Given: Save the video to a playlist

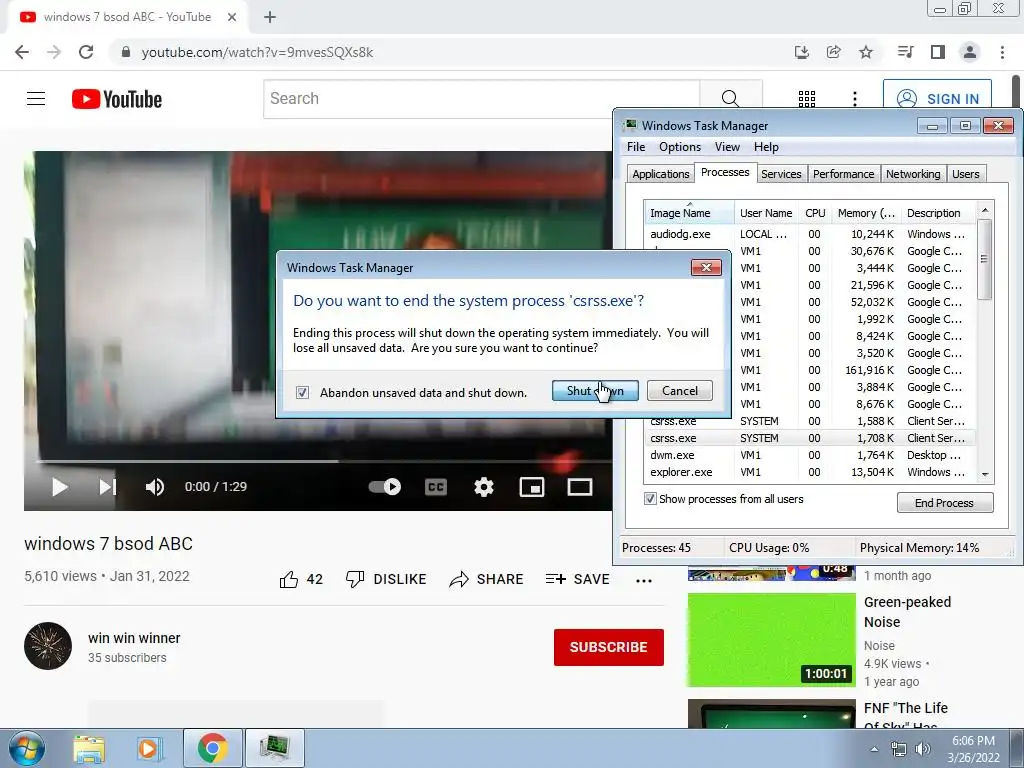Looking at the screenshot, I should (x=577, y=579).
